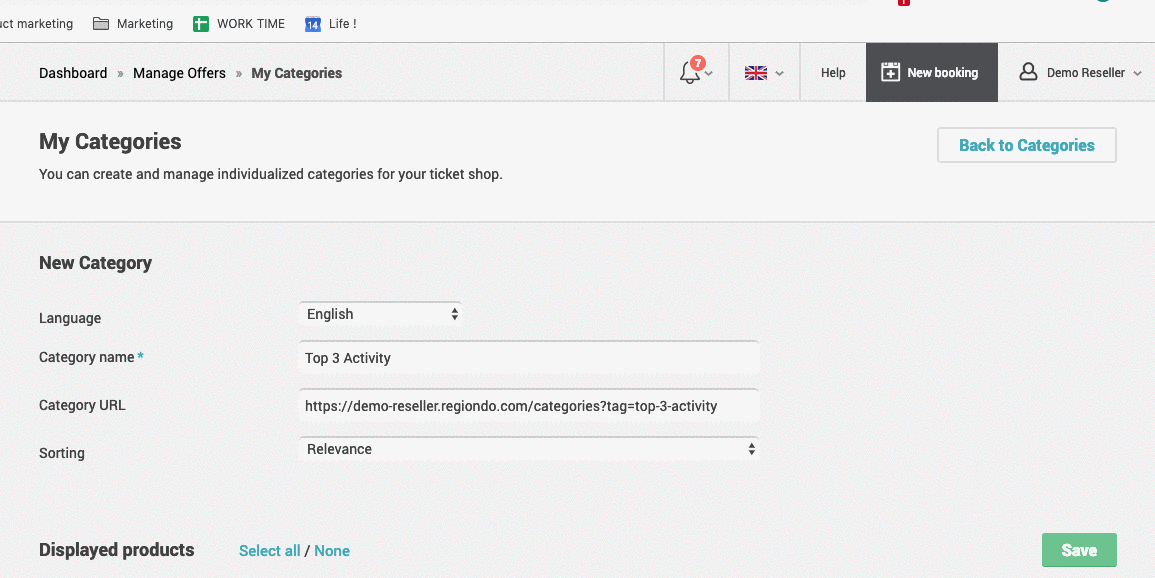Screen dimensions: 1155x578
Task: Expand the Demo Reseller account chevron
Action: click(x=1137, y=74)
